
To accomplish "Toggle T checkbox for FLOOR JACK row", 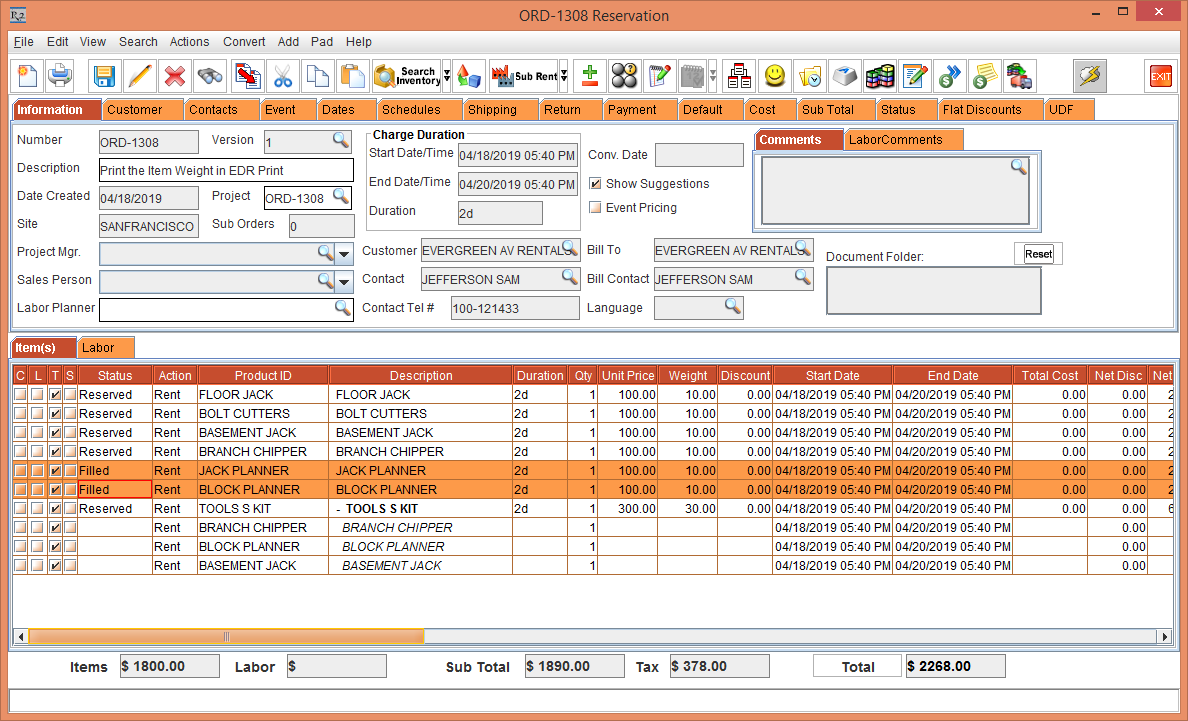I will [x=55, y=395].
